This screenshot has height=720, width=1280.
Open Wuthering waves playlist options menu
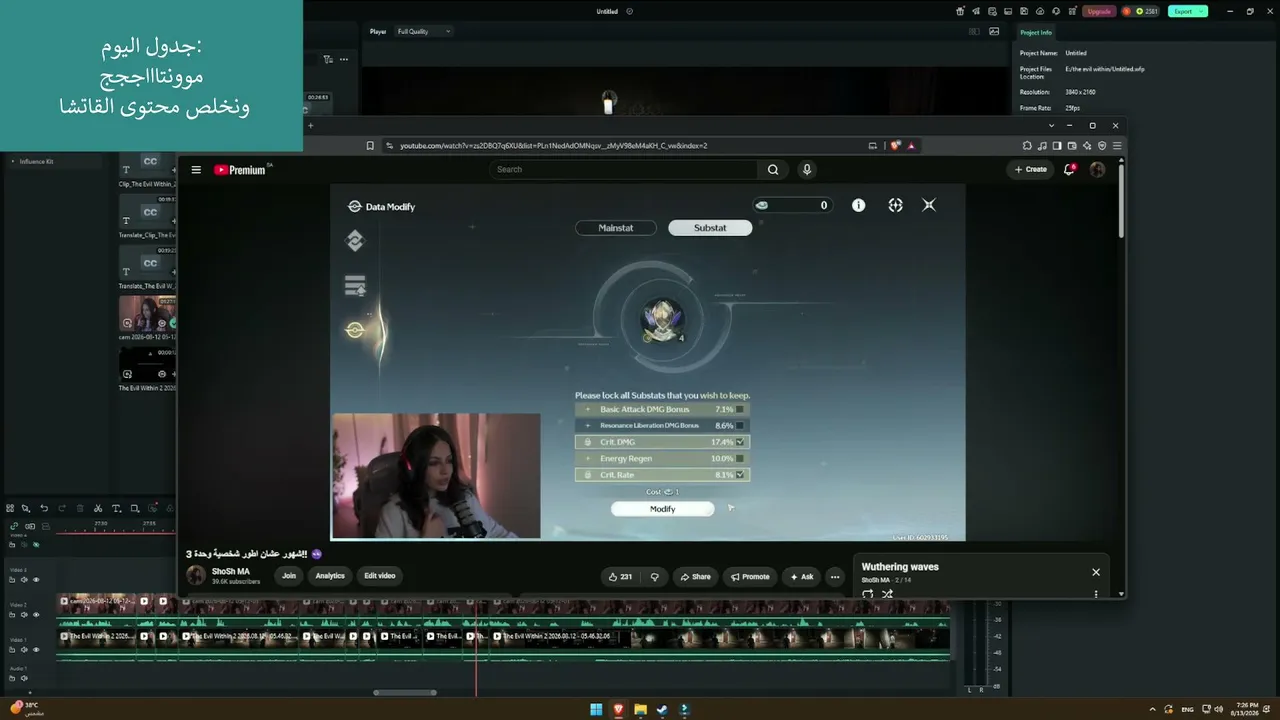pos(1096,594)
